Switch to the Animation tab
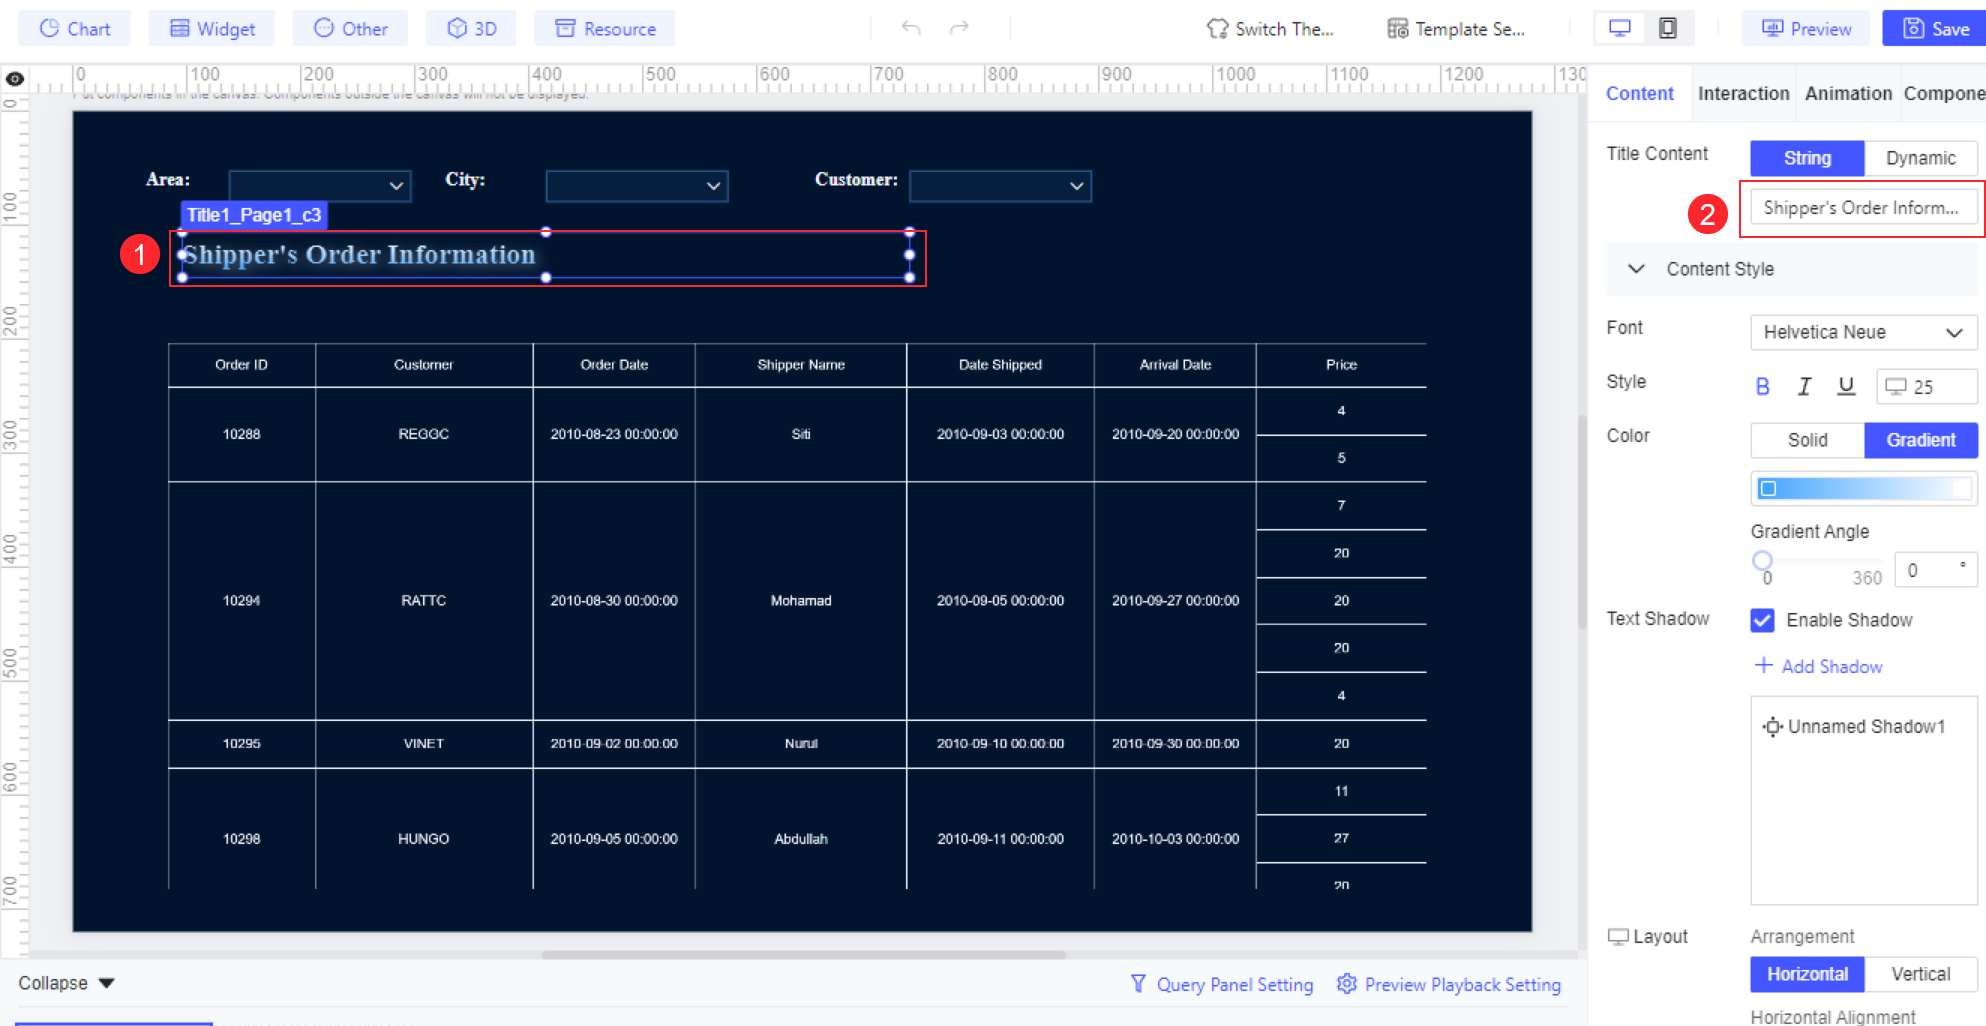Viewport: 1986px width, 1026px height. point(1848,93)
